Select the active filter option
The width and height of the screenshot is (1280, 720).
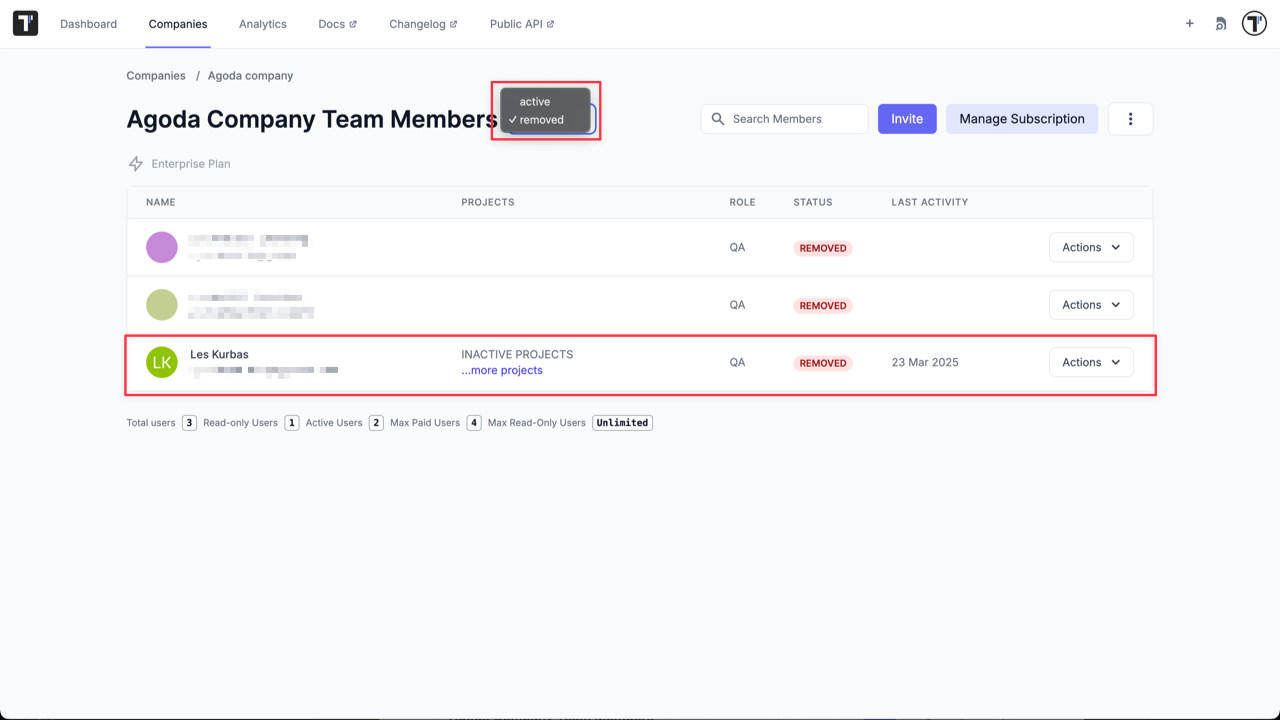coord(533,101)
